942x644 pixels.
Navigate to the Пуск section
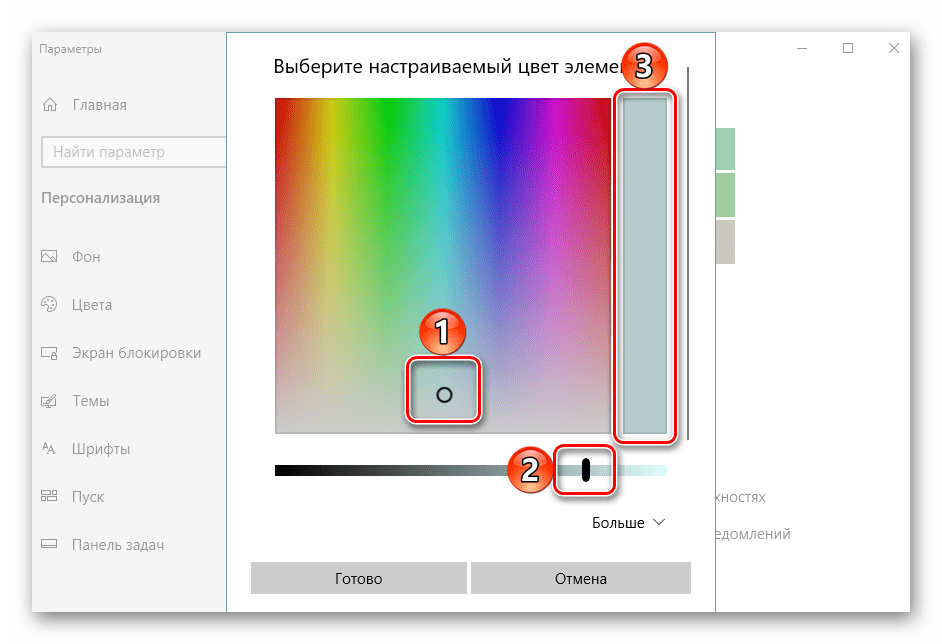pos(88,497)
